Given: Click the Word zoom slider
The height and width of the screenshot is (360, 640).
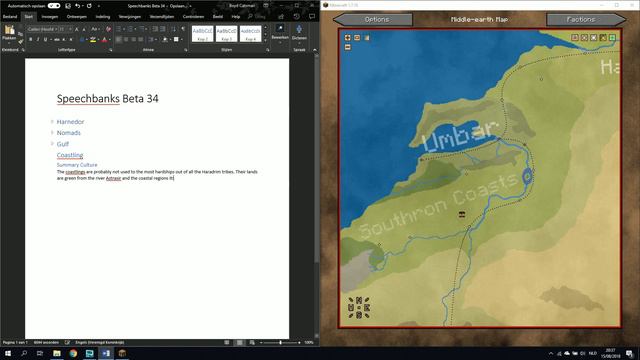Looking at the screenshot, I should tap(280, 342).
